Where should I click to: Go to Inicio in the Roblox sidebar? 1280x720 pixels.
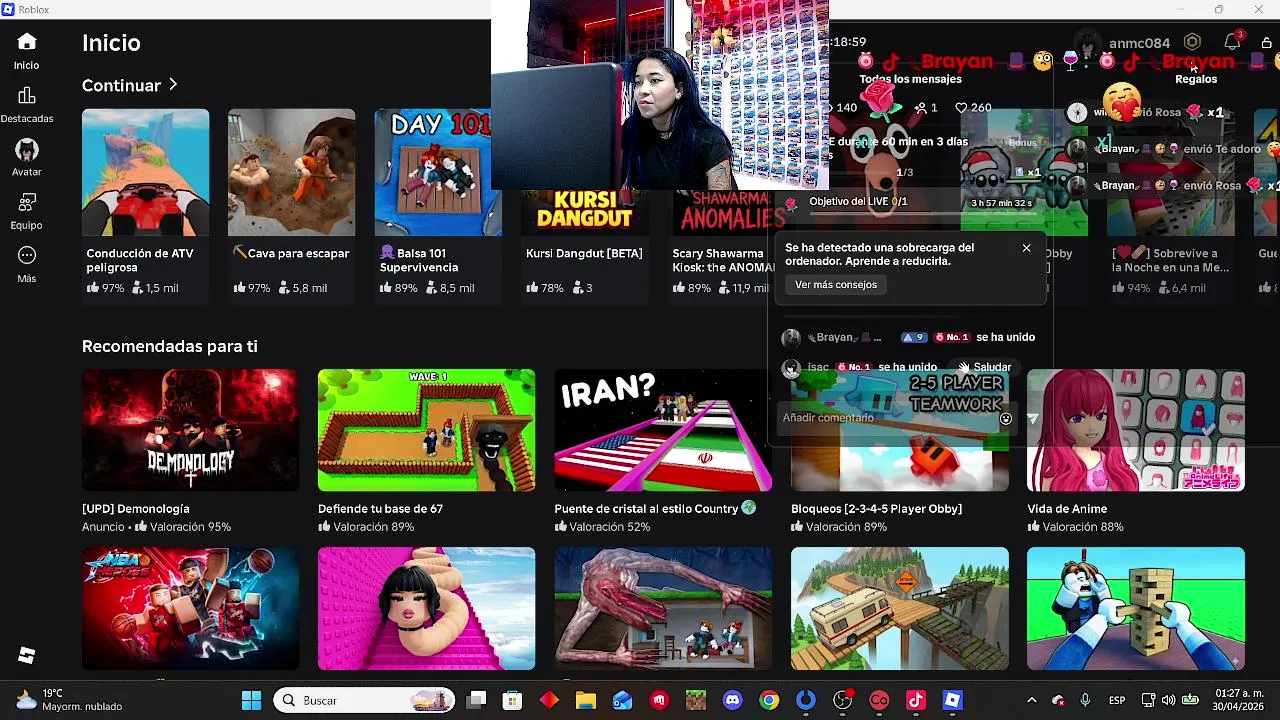click(x=27, y=51)
